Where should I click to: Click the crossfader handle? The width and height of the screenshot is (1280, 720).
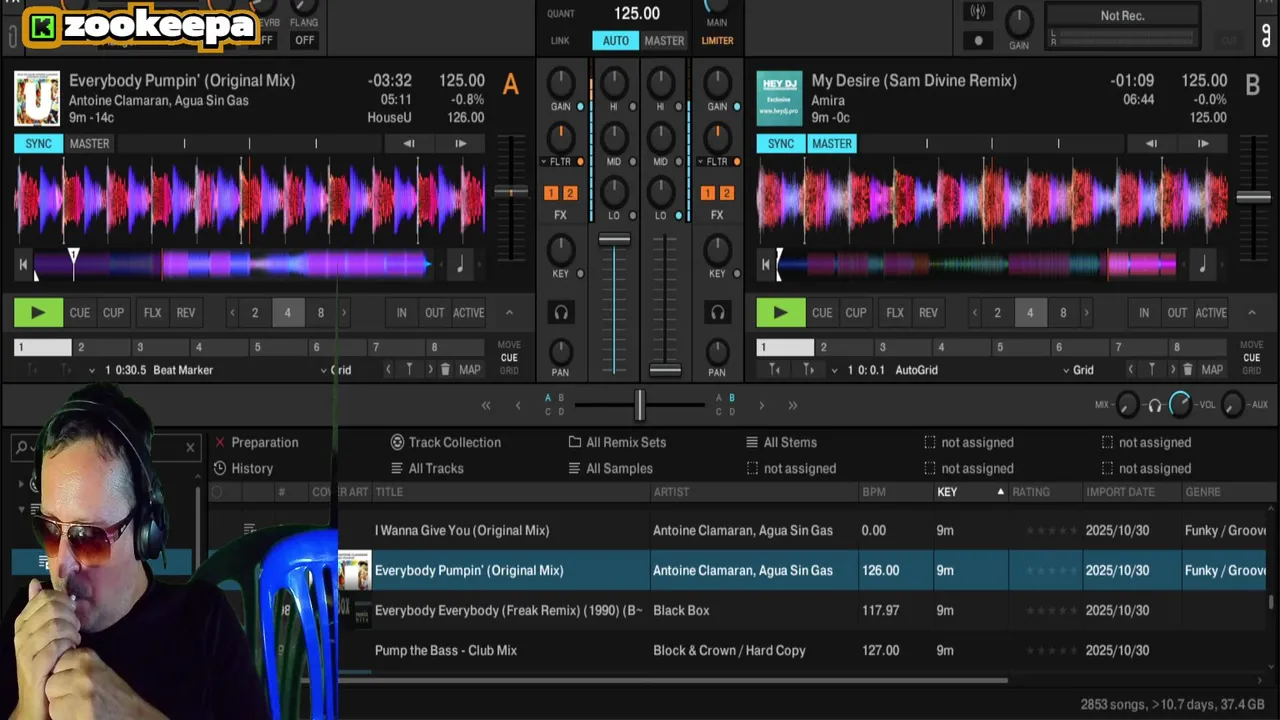[640, 405]
